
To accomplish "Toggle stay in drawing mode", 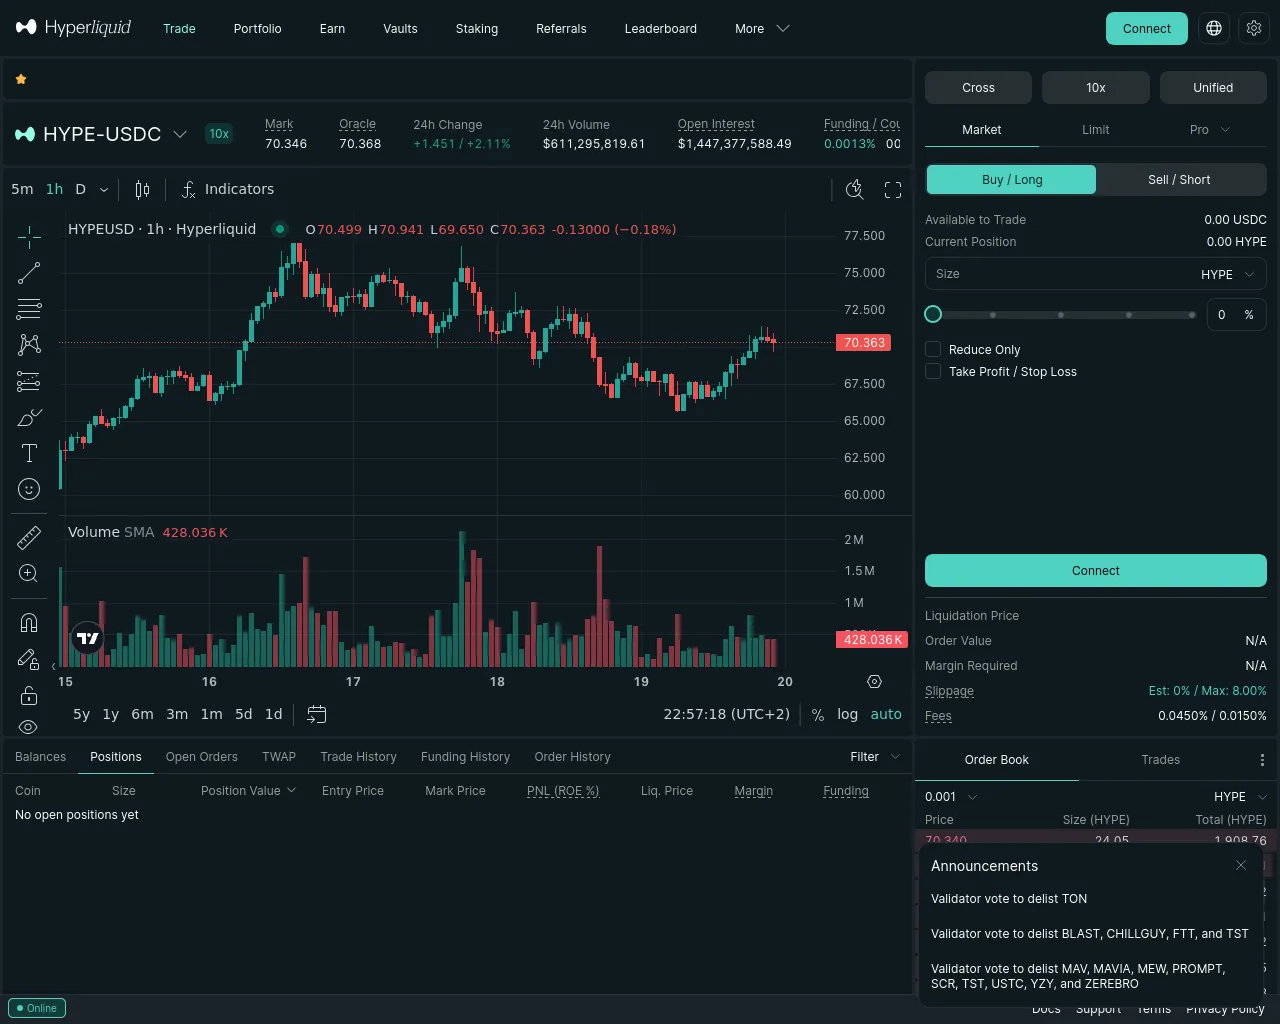I will (x=29, y=659).
